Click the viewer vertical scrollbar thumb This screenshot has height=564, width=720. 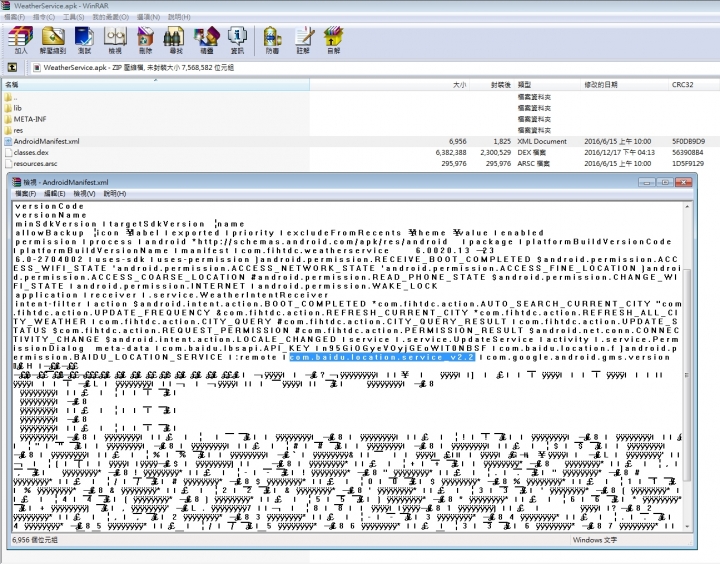point(687,375)
